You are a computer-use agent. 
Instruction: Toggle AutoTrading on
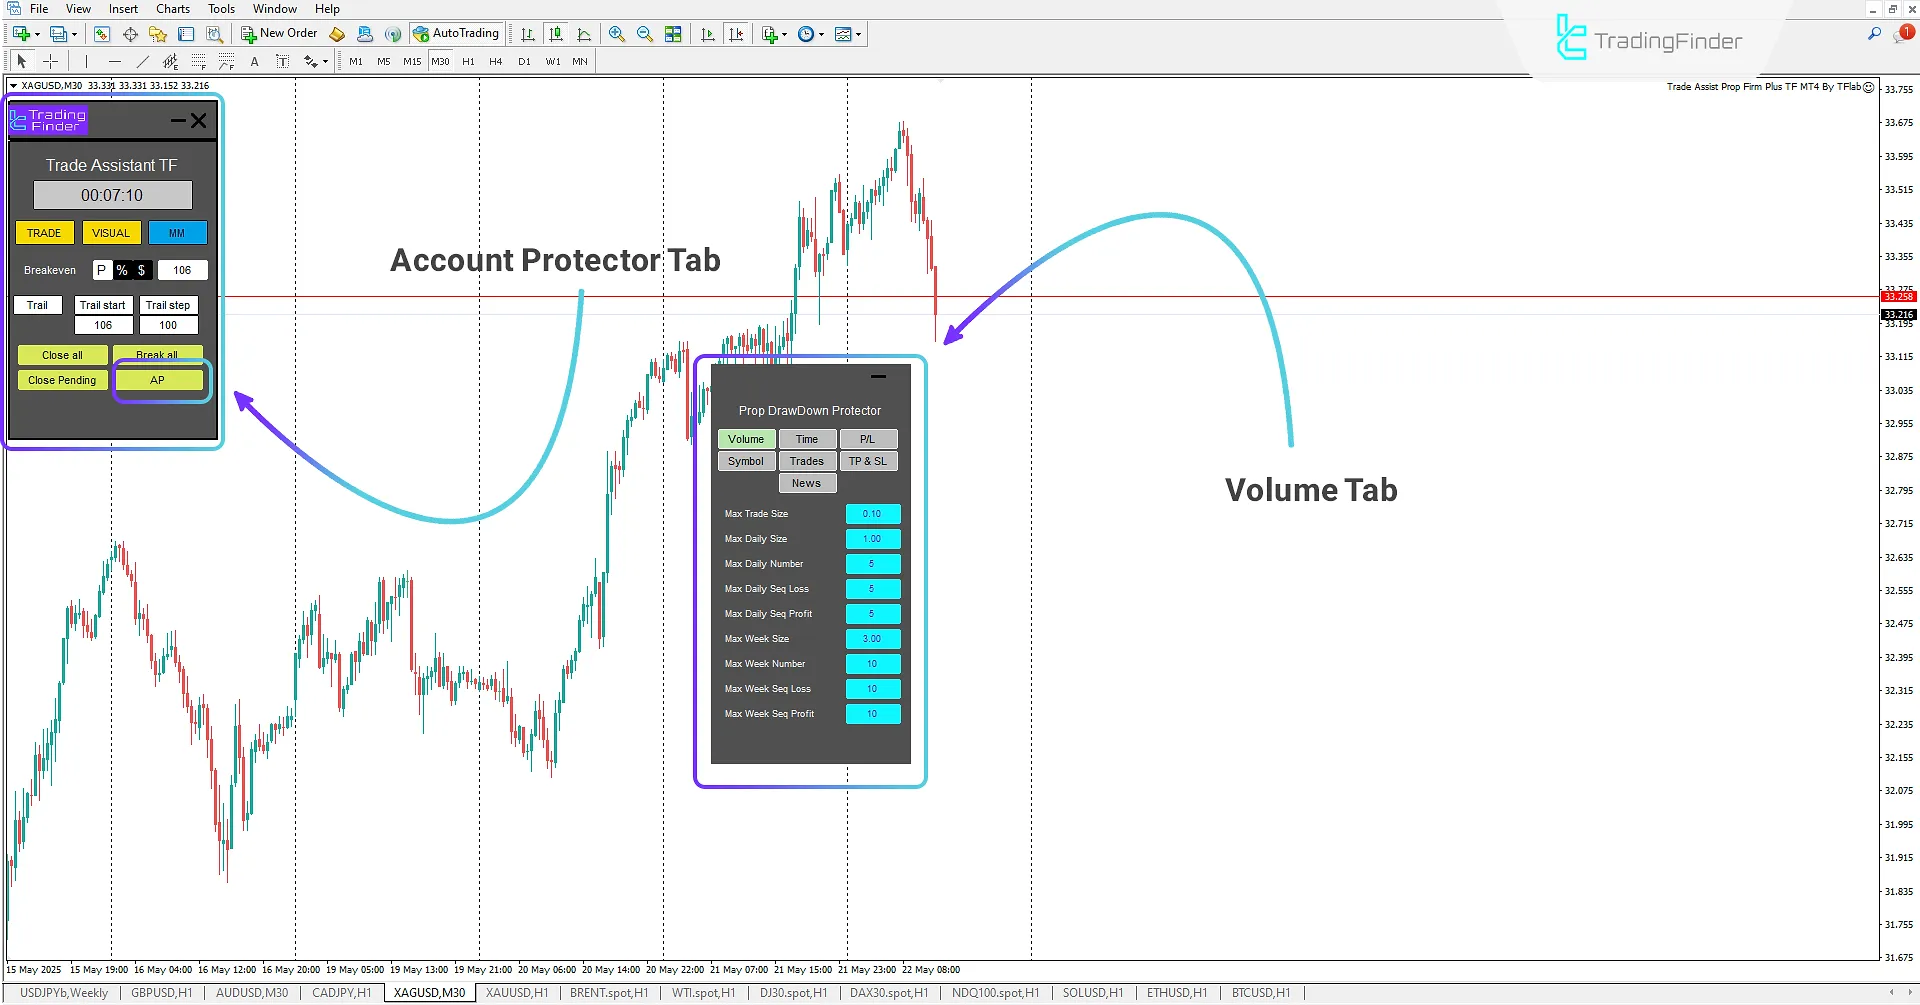click(x=452, y=33)
